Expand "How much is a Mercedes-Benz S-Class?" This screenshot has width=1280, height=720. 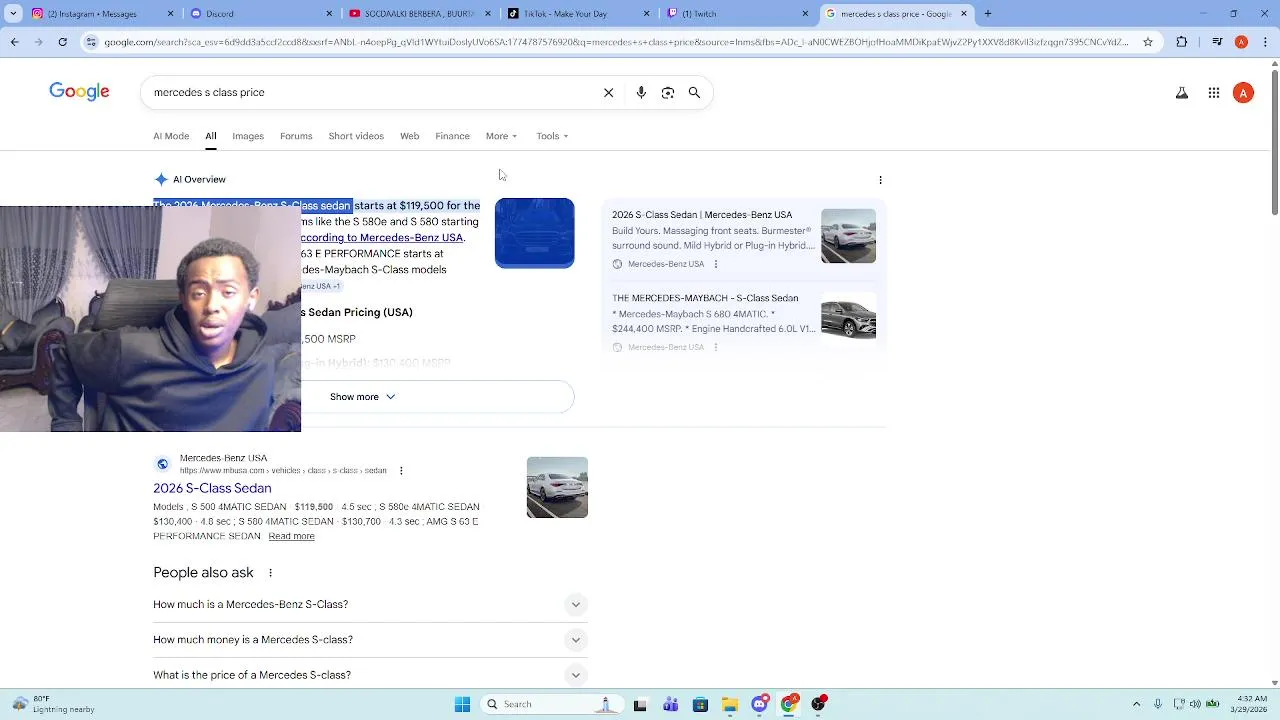[370, 604]
